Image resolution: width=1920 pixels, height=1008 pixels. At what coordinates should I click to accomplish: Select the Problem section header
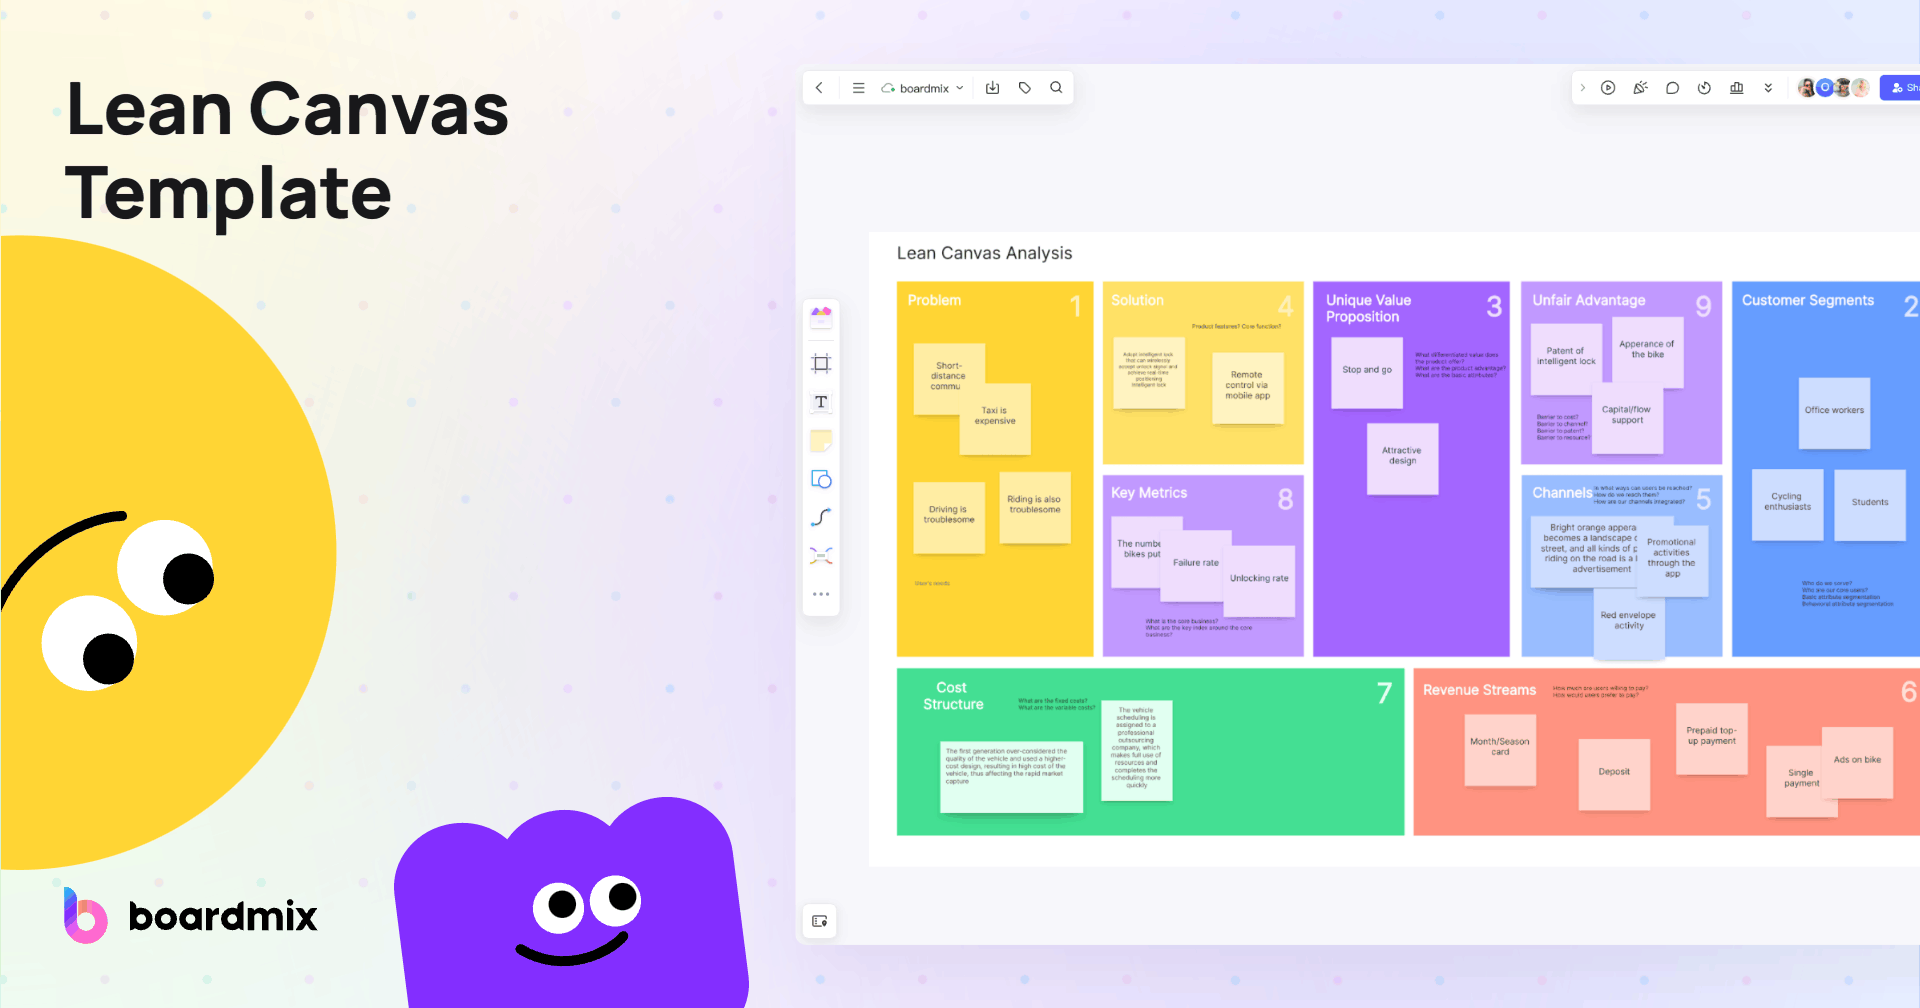(x=934, y=300)
